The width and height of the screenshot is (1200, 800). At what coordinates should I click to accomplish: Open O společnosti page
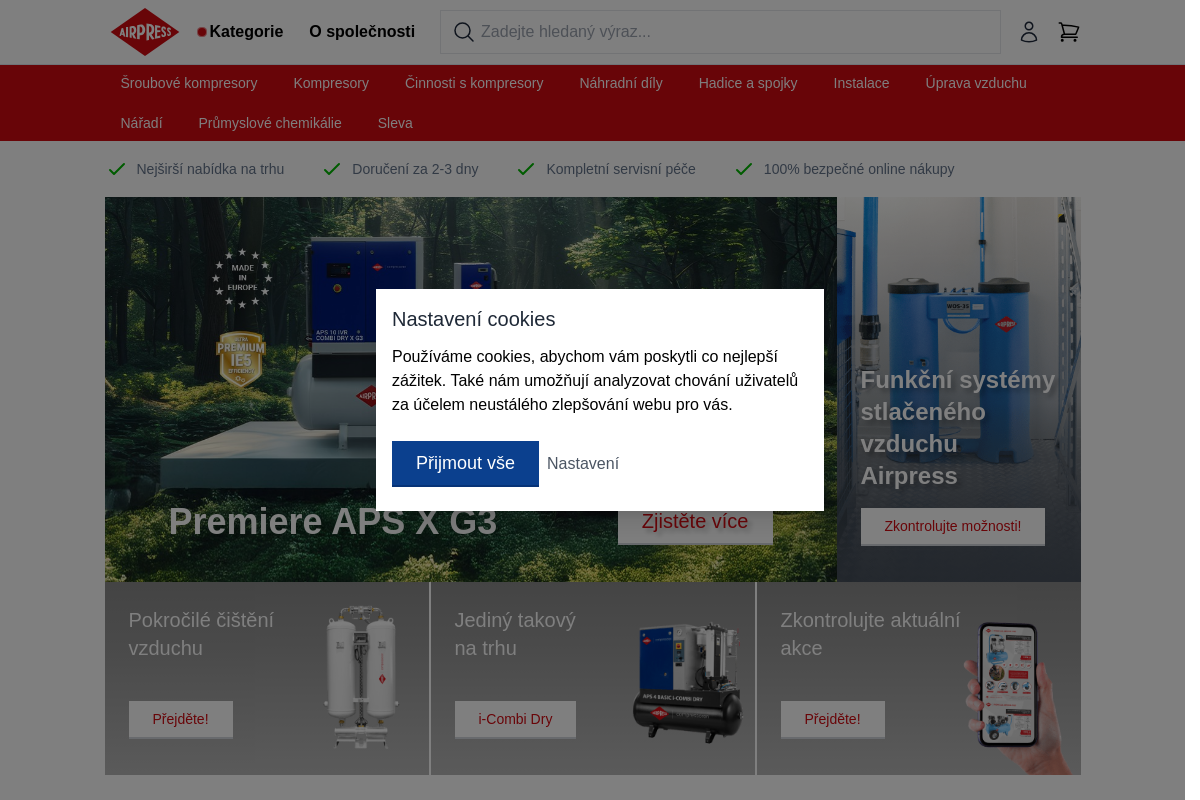coord(362,32)
